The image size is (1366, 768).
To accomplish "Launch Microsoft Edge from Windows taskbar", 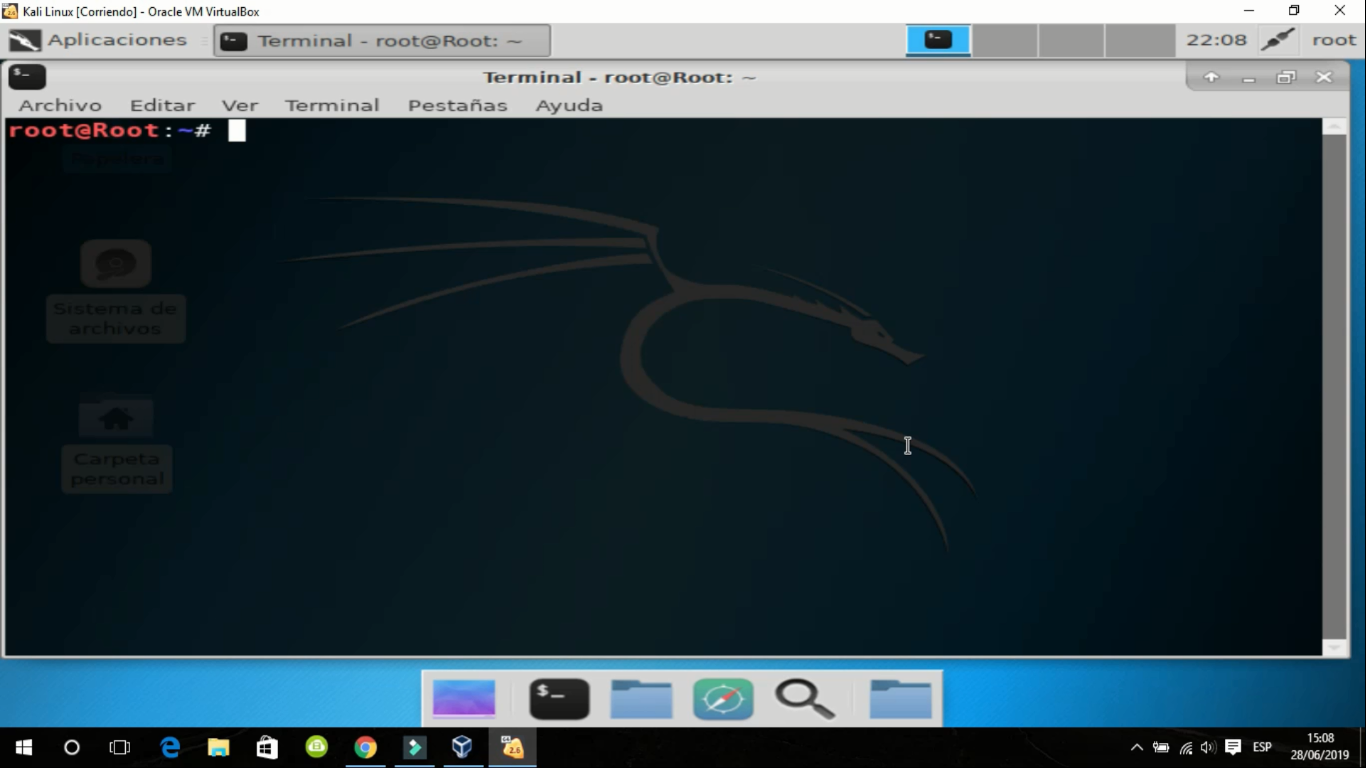I will click(x=170, y=747).
